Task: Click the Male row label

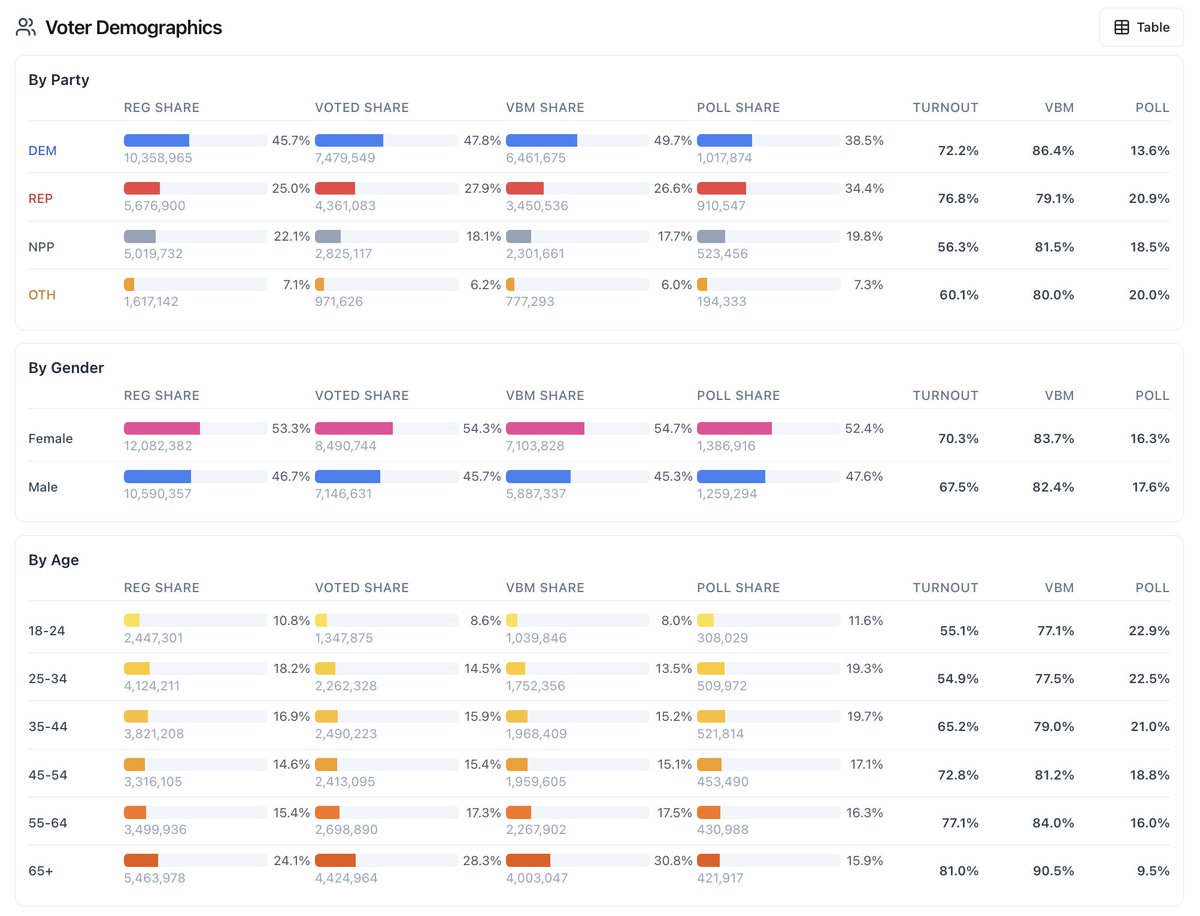Action: pyautogui.click(x=43, y=487)
